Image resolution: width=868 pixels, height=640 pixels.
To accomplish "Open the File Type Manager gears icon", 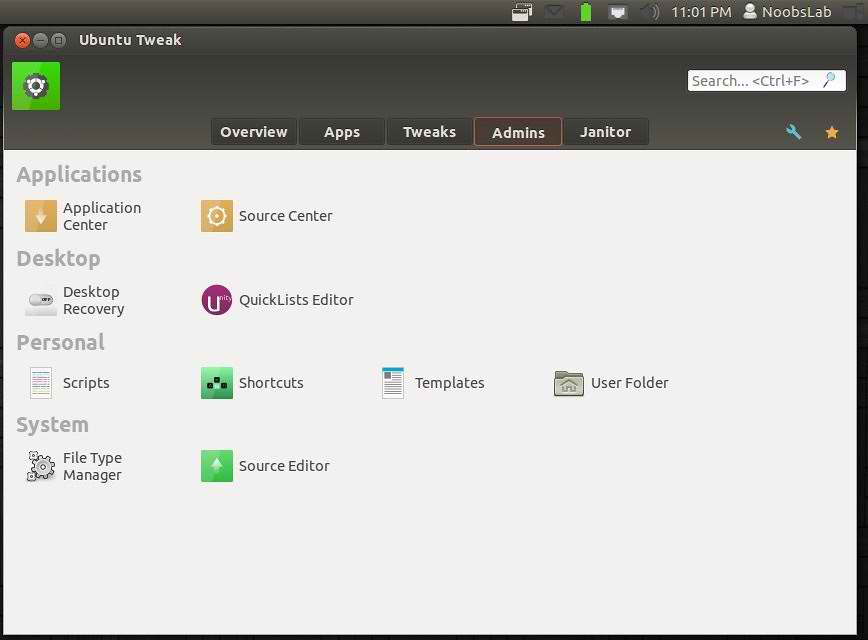I will [x=41, y=466].
